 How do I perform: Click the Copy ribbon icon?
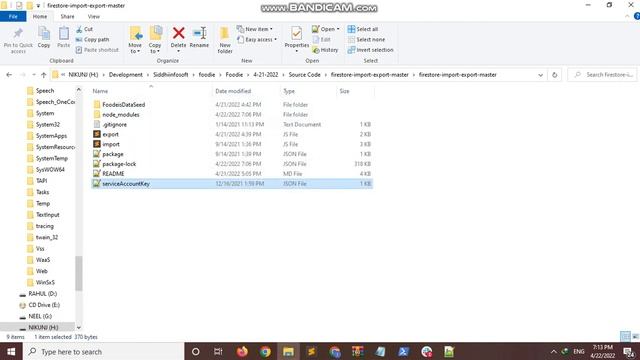tap(44, 38)
